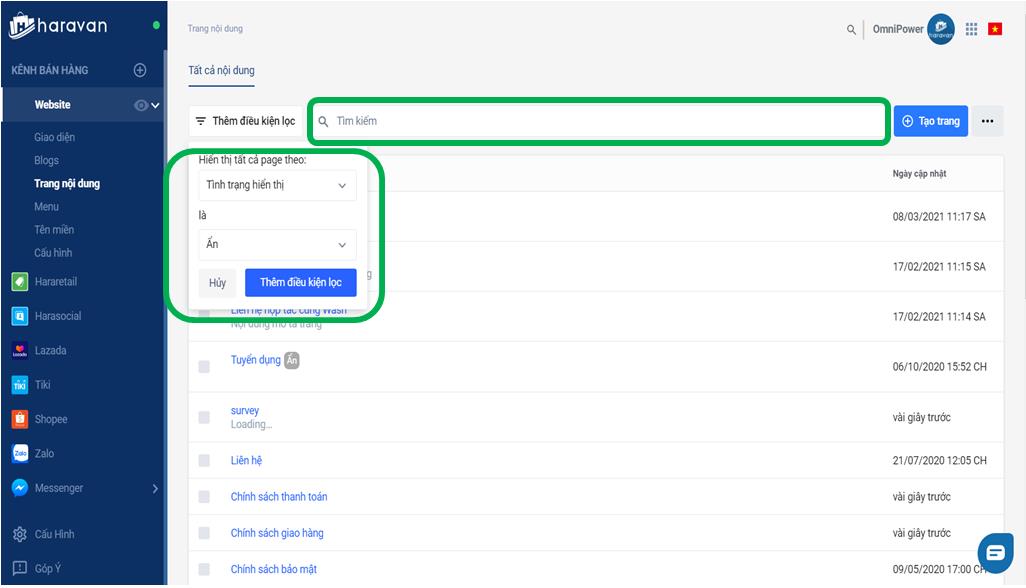This screenshot has width=1026, height=588.
Task: Open Chính sách bảo mật page
Action: pos(274,570)
